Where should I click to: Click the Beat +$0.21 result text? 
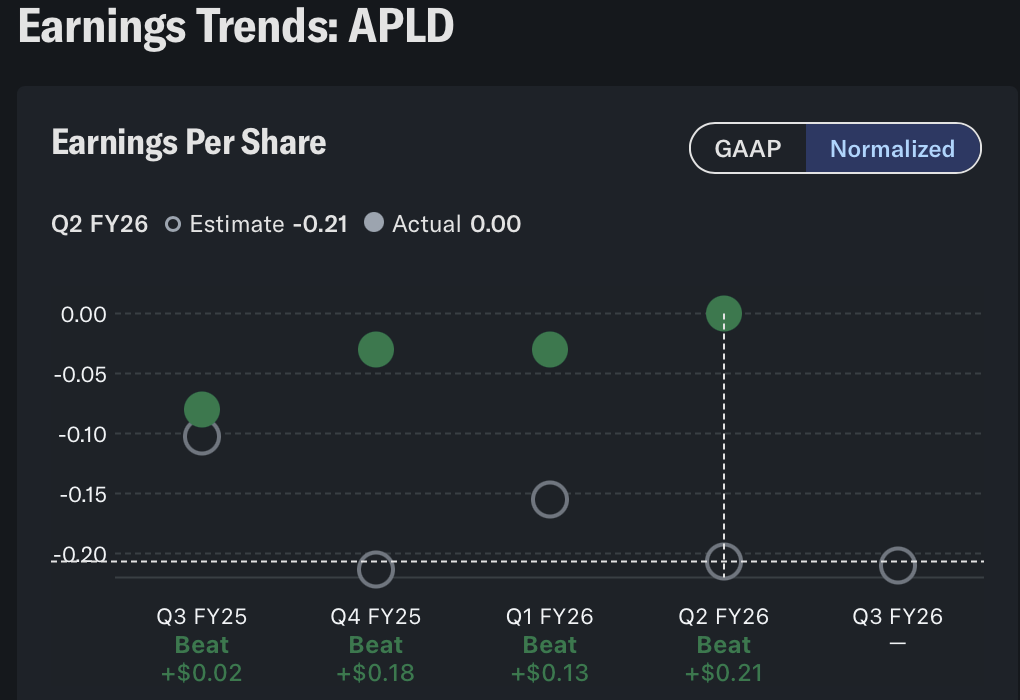(724, 659)
